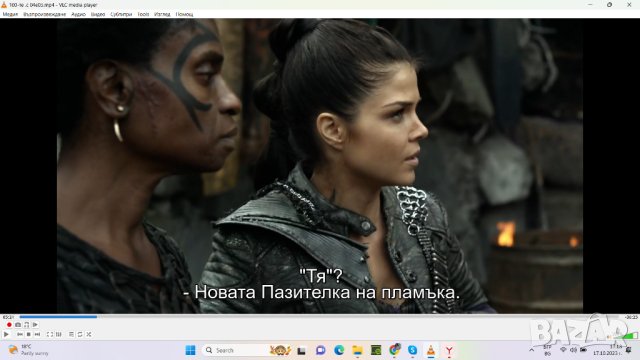Click the elapsed time label

click(x=8, y=317)
